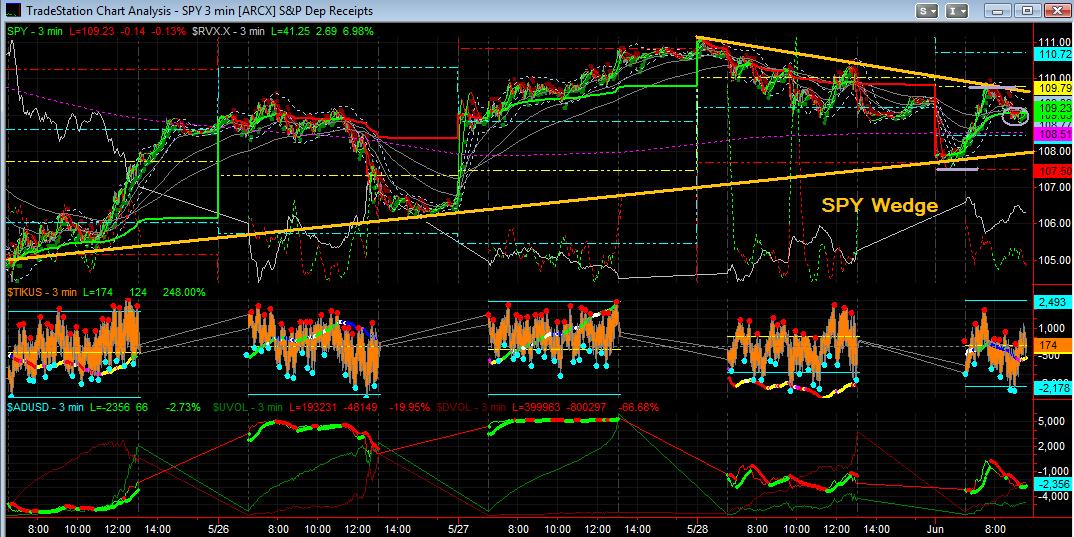
Task: Click the RVX last value 'L=41.25'
Action: 290,31
